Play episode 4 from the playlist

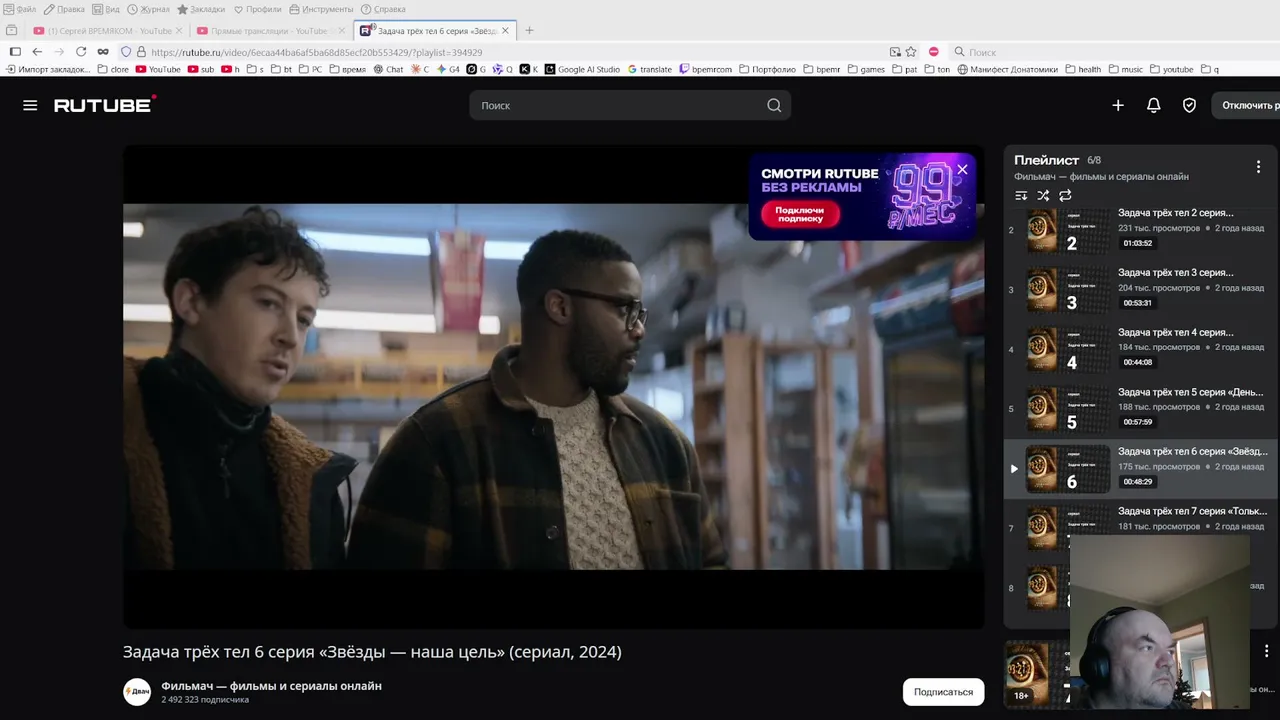click(x=1139, y=350)
